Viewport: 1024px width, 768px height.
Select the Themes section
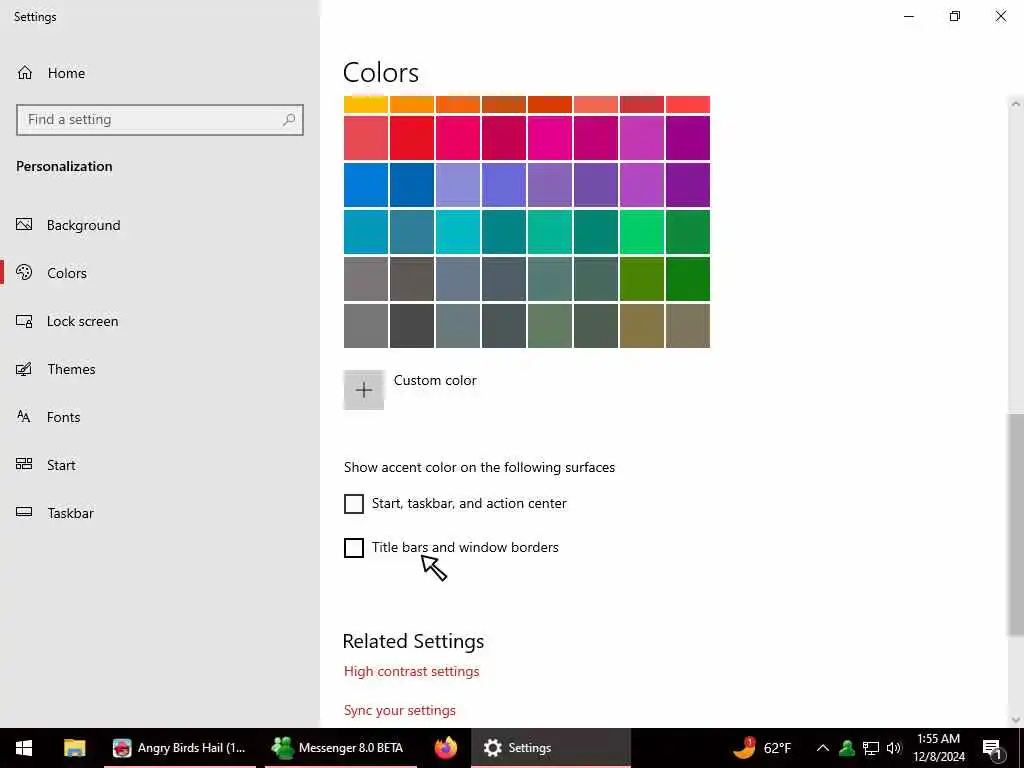[x=71, y=369]
